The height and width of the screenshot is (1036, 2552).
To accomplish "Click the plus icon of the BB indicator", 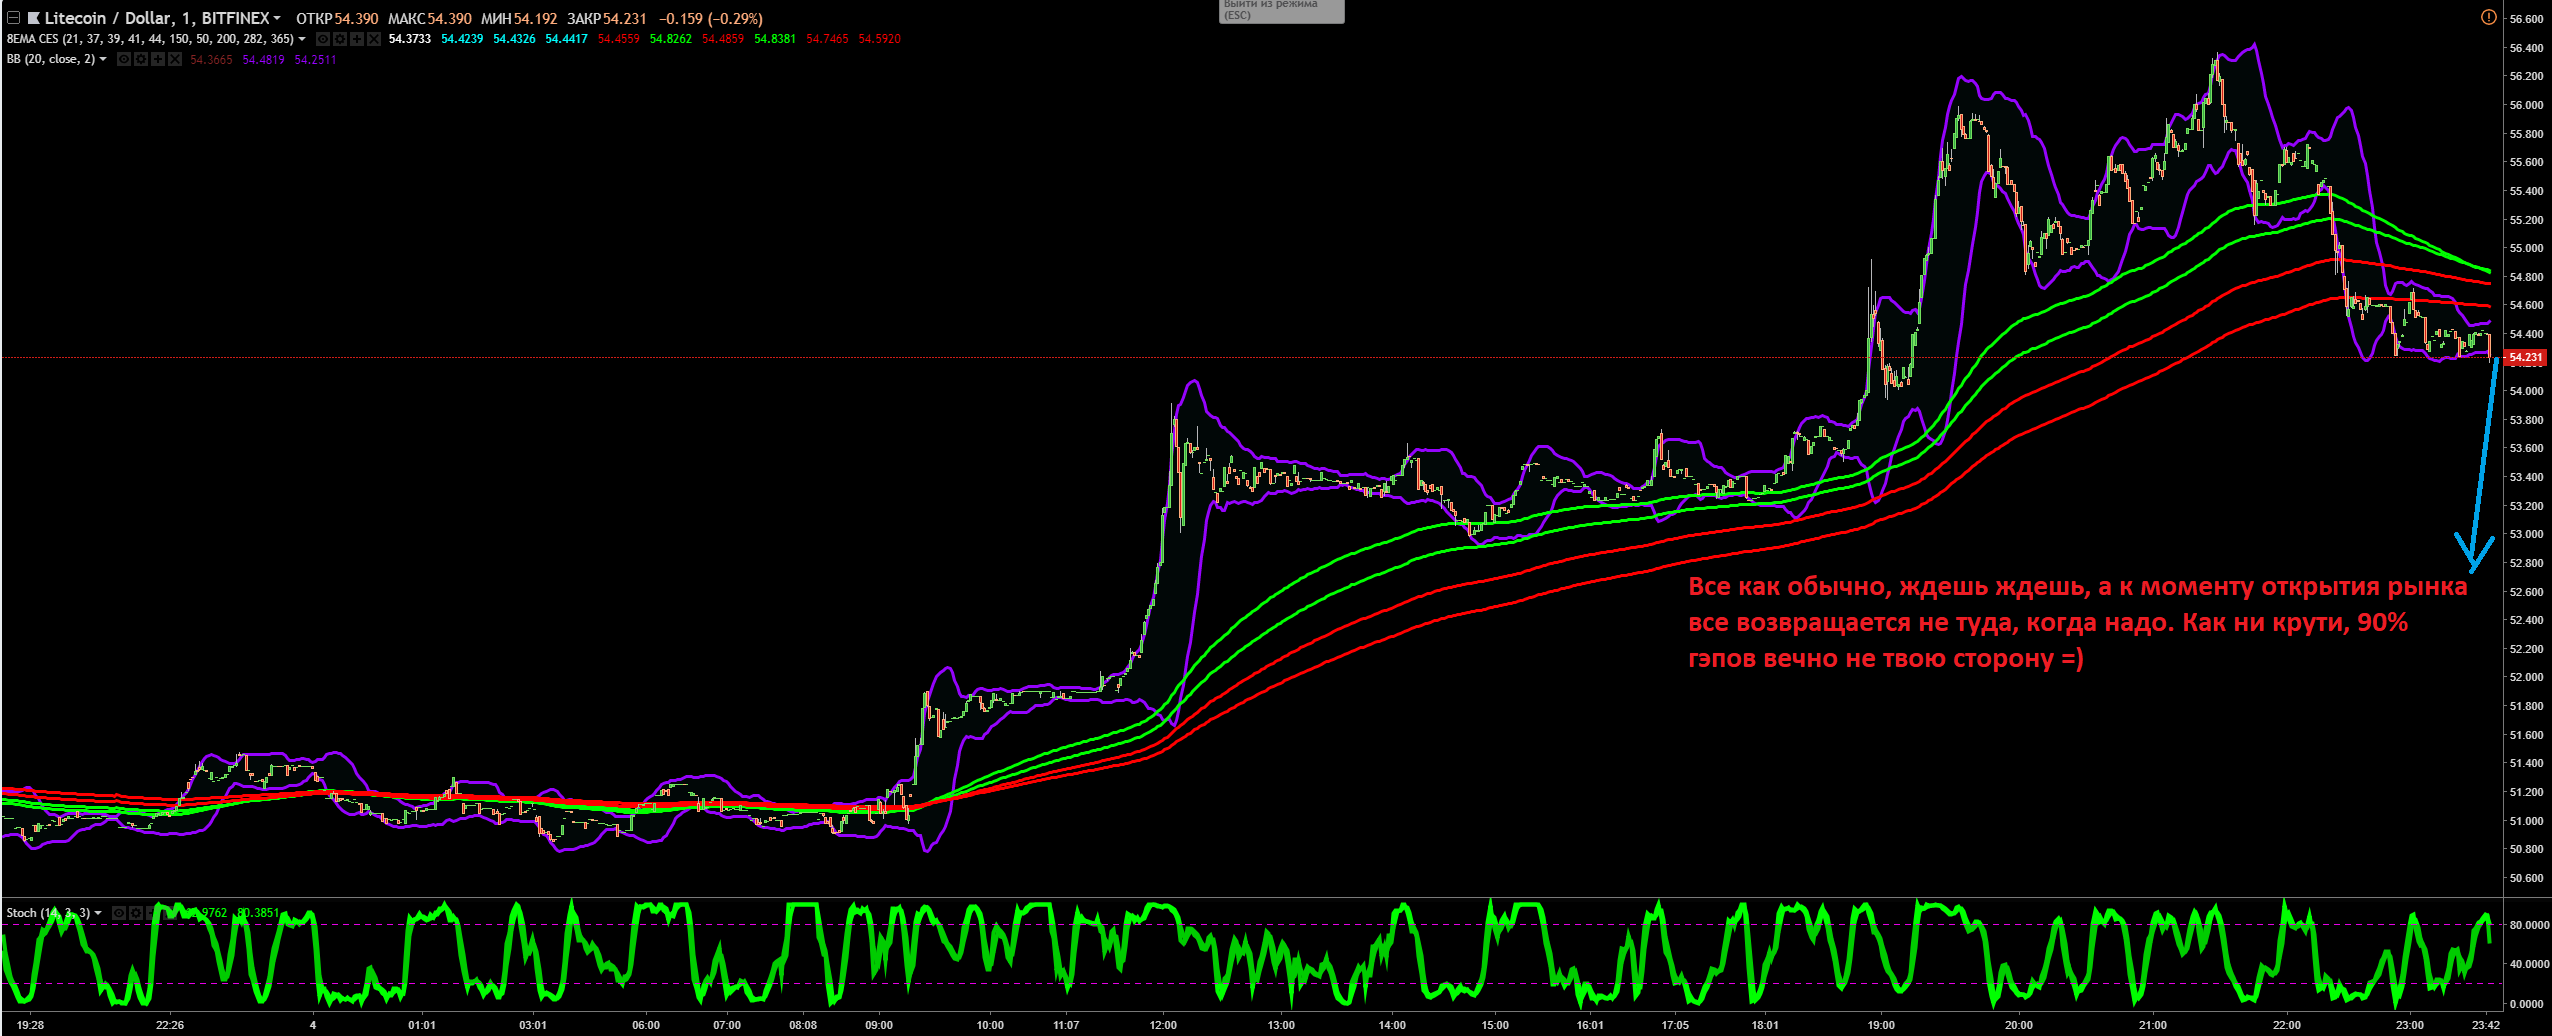I will [158, 59].
